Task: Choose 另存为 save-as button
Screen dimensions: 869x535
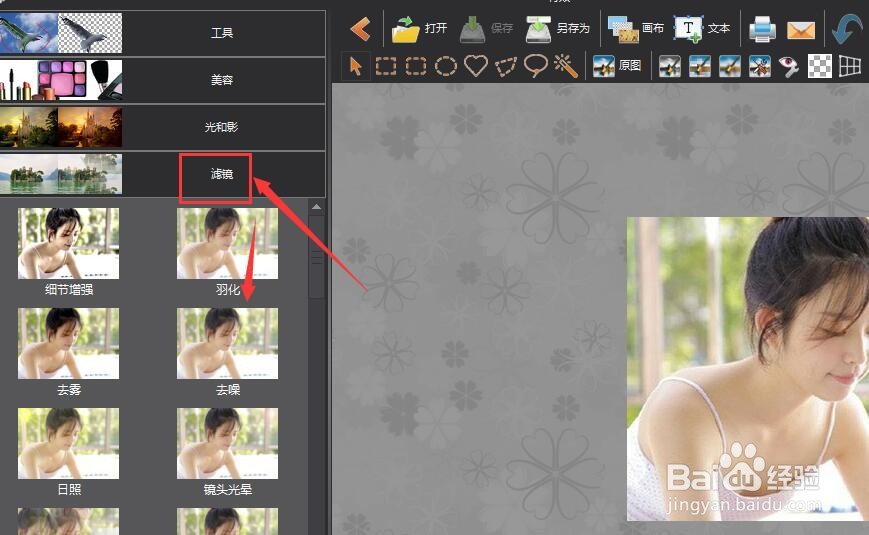Action: [x=558, y=29]
